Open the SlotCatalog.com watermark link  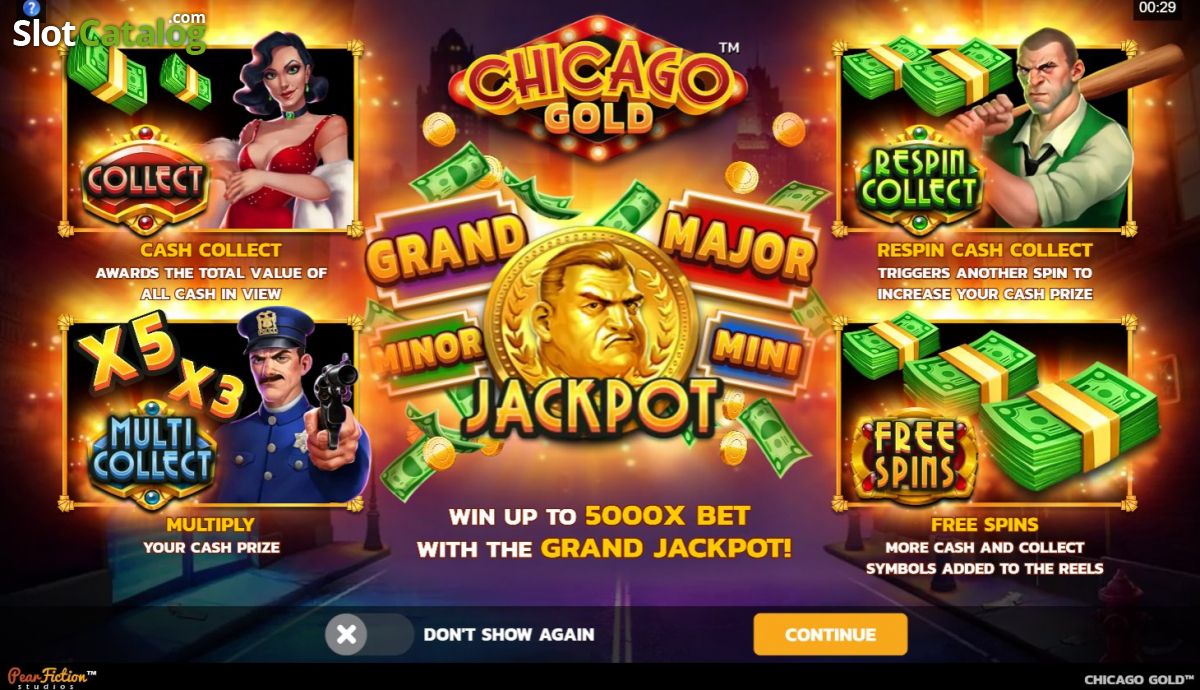[108, 32]
